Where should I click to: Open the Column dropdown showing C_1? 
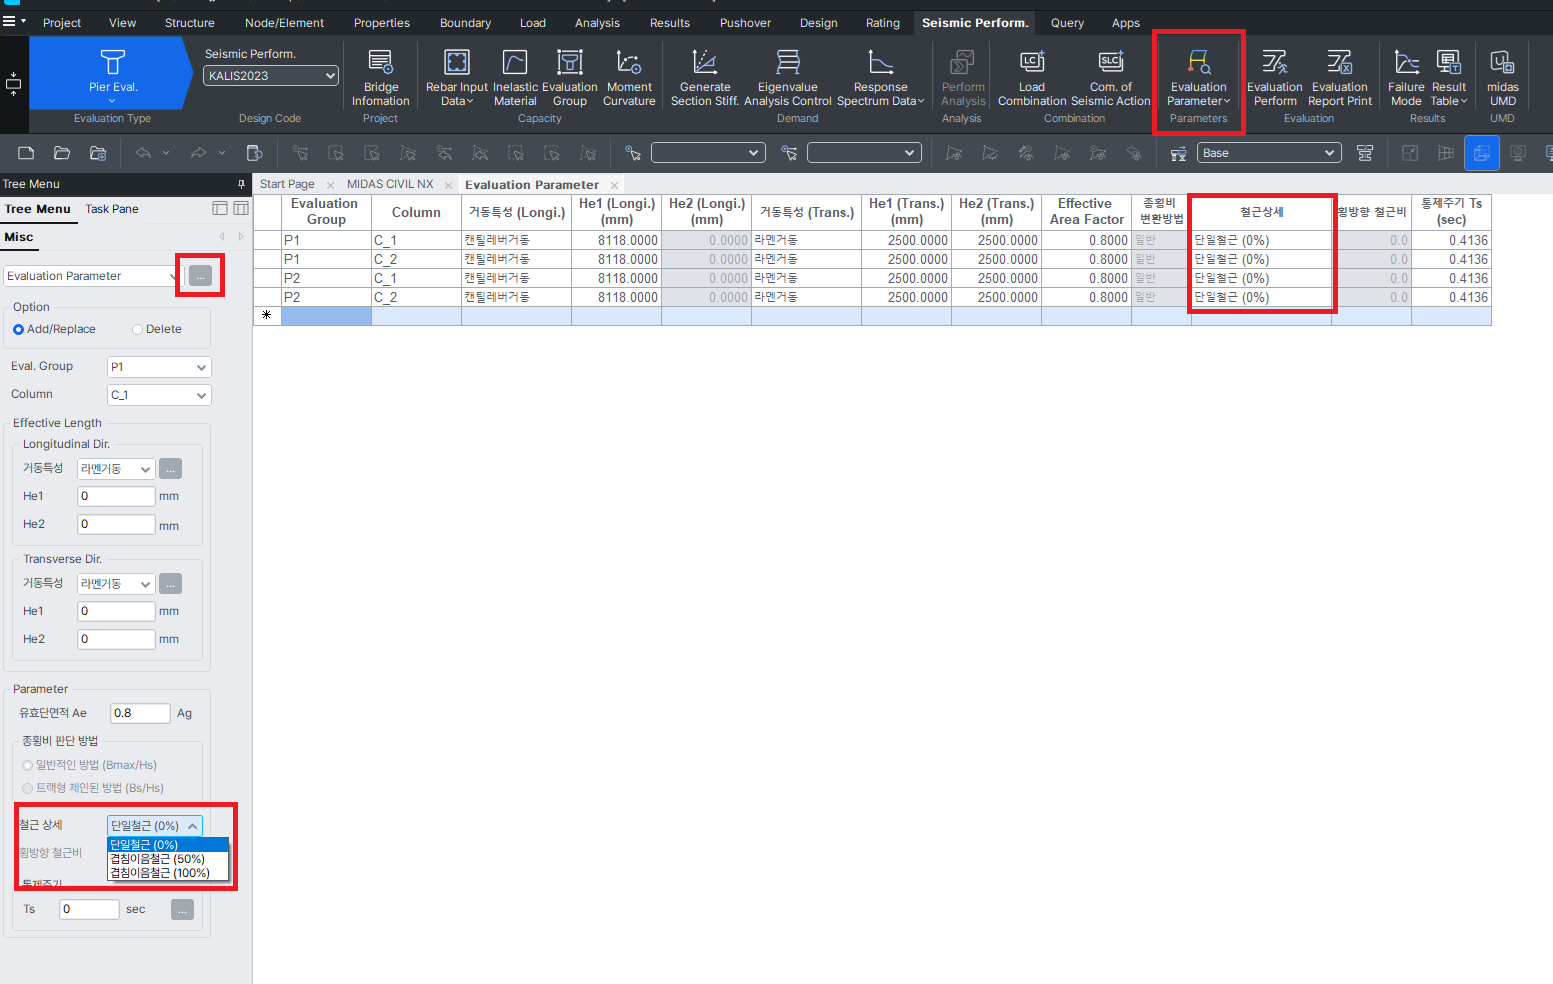[159, 395]
